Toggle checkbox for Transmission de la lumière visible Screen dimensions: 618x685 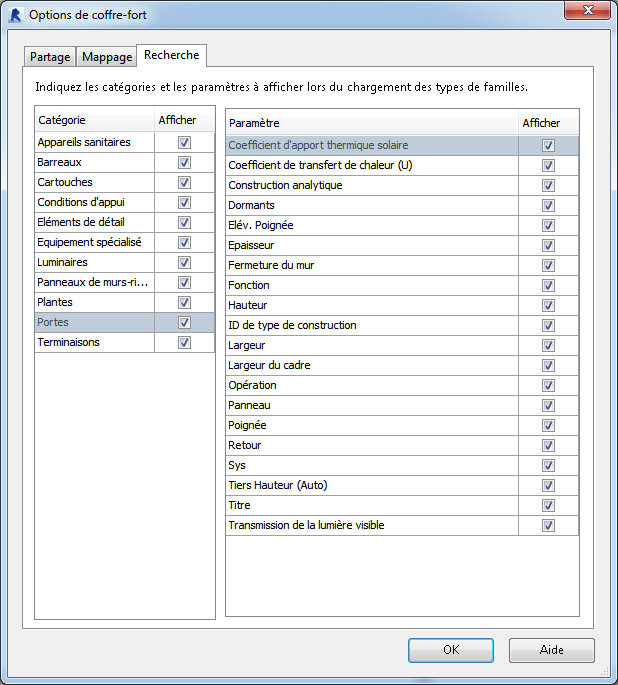tap(548, 526)
